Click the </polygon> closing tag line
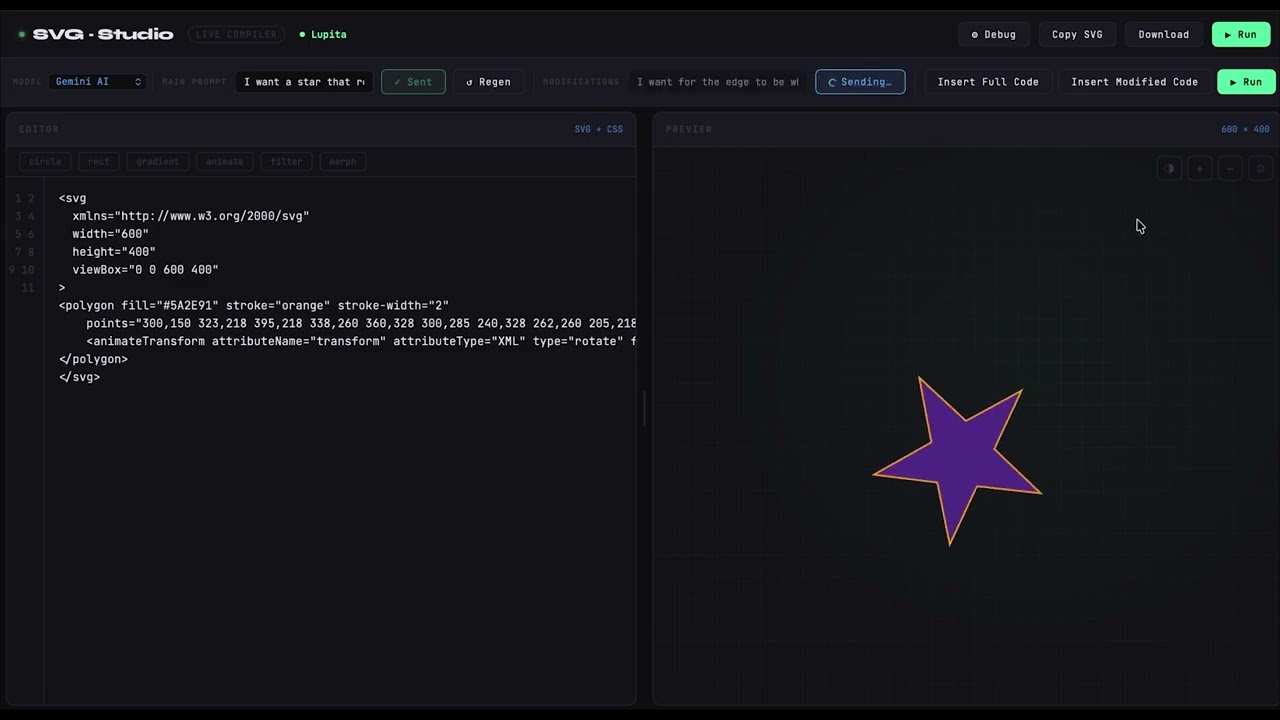The width and height of the screenshot is (1280, 720). tap(93, 360)
